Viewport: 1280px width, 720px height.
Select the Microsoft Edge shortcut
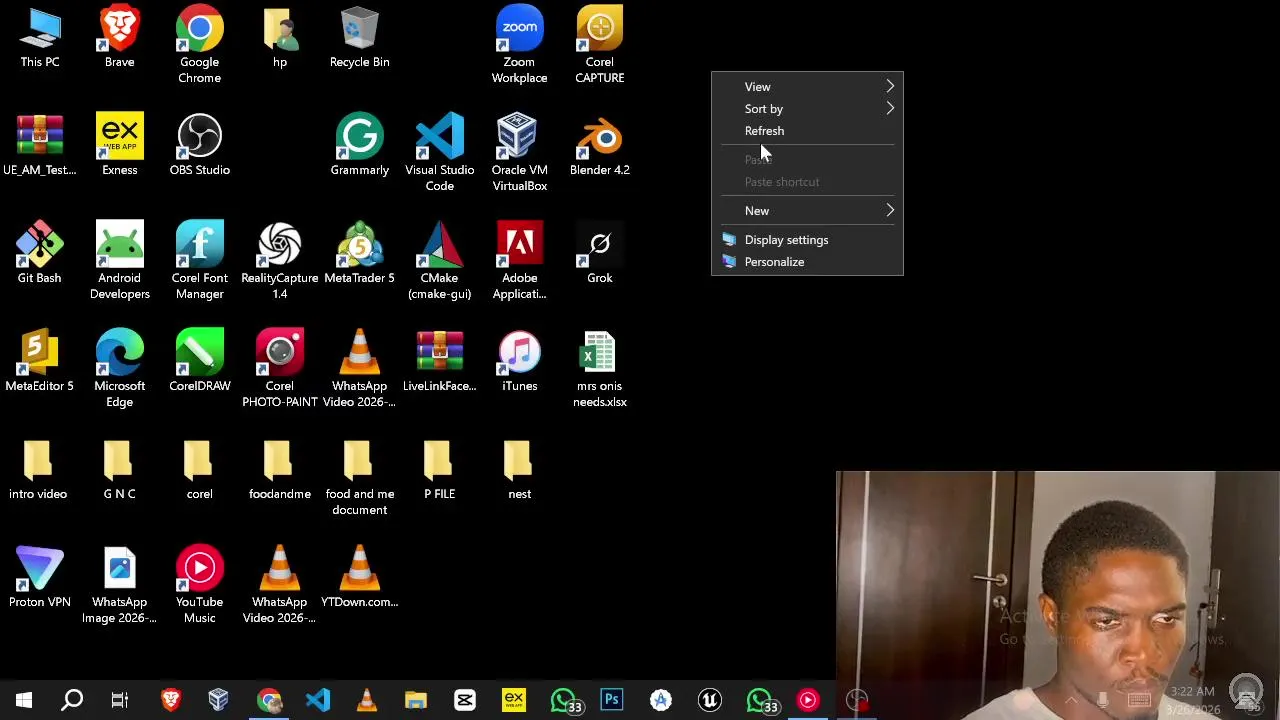pyautogui.click(x=120, y=369)
